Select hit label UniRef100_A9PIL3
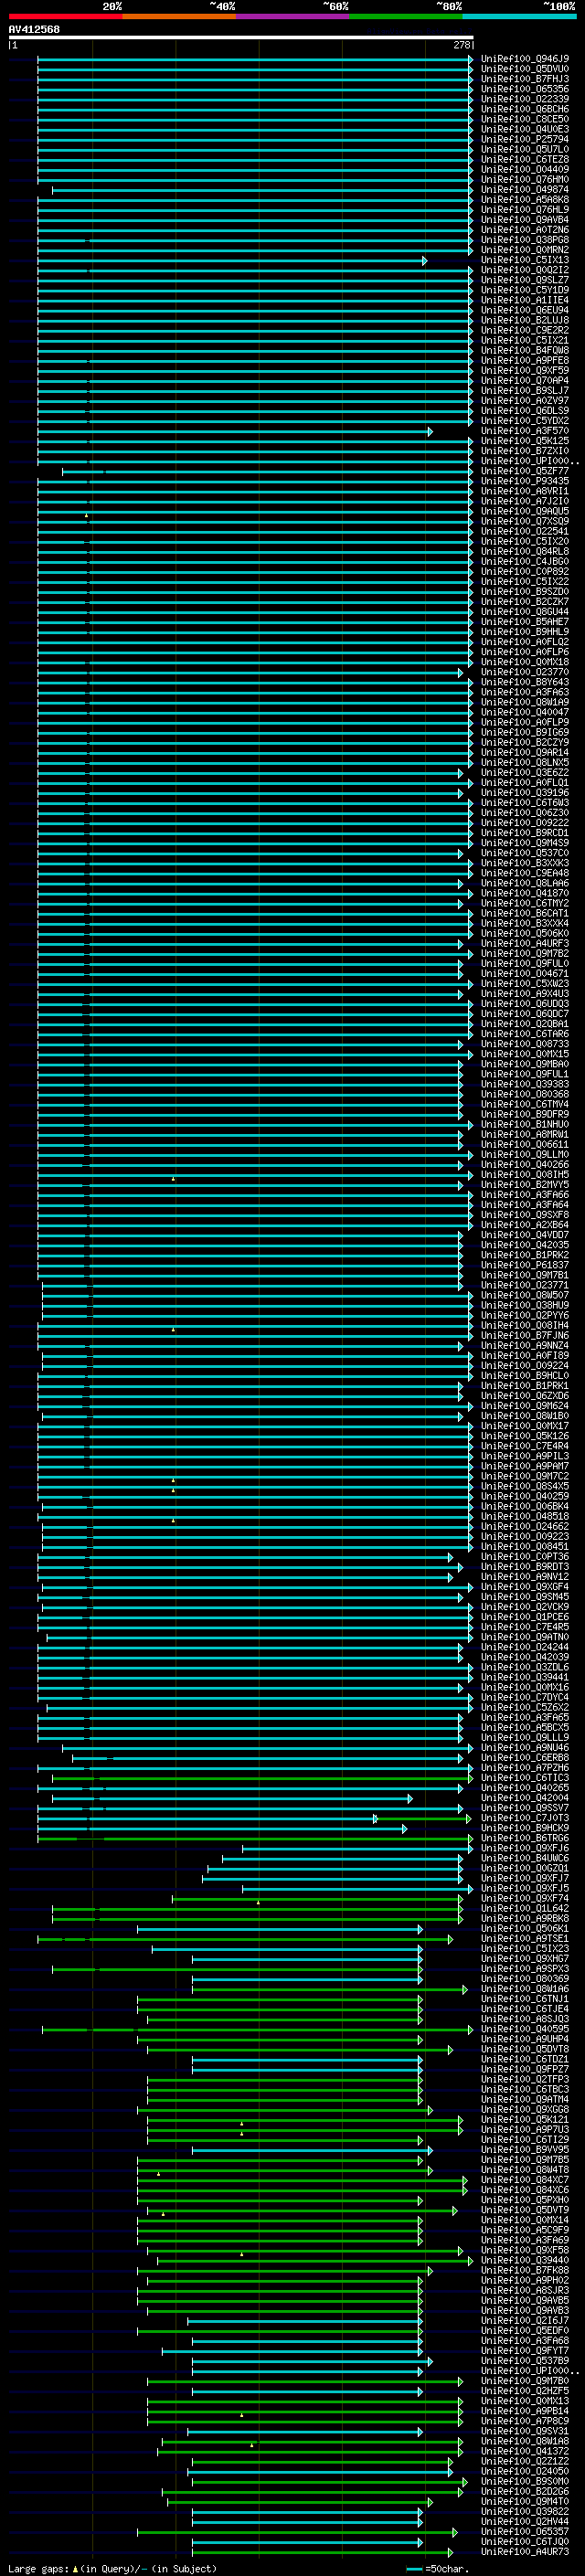The width and height of the screenshot is (585, 2576). tap(525, 1456)
